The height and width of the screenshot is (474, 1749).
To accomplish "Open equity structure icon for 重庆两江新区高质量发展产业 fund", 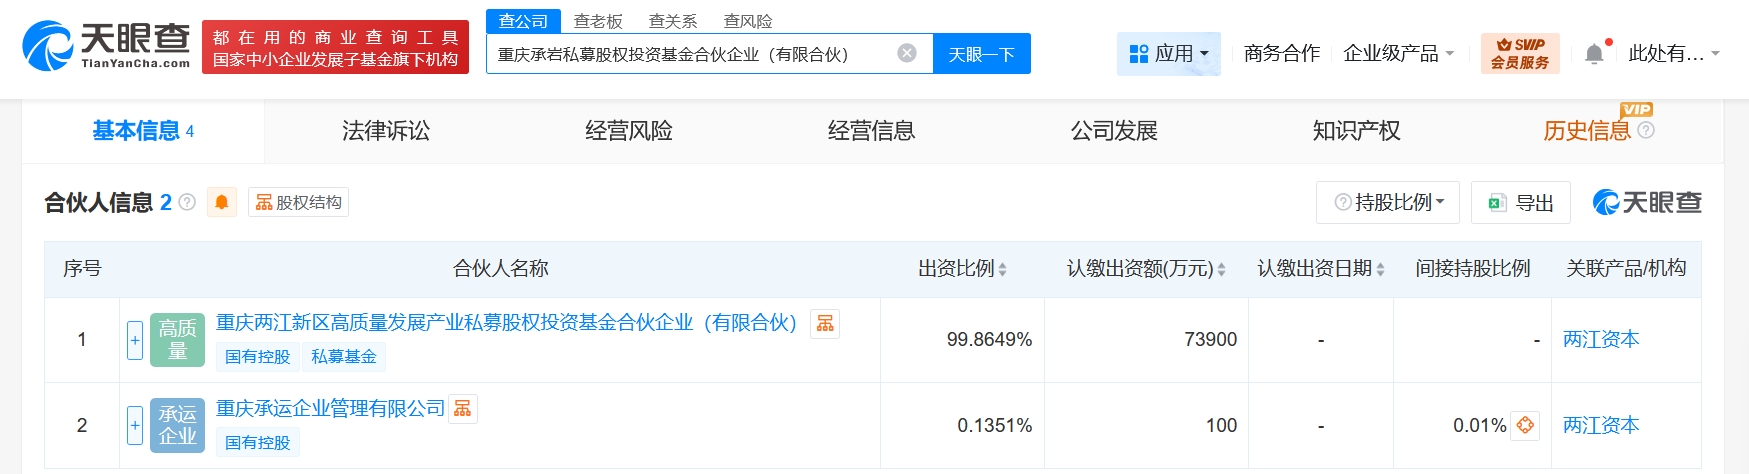I will point(825,323).
